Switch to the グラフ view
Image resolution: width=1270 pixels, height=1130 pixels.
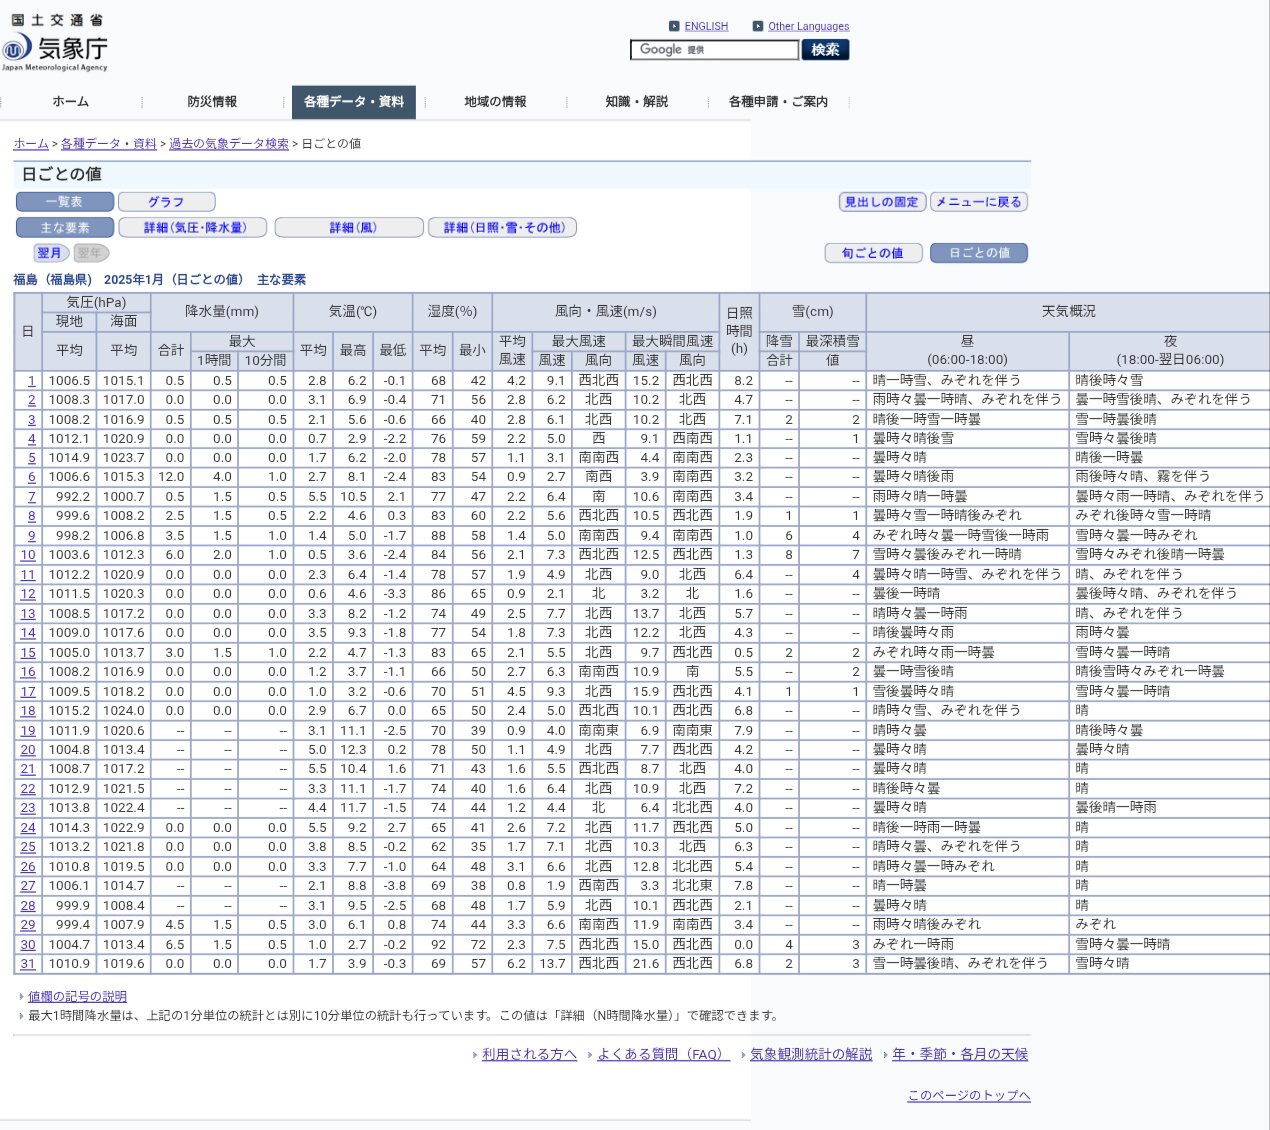coord(166,202)
